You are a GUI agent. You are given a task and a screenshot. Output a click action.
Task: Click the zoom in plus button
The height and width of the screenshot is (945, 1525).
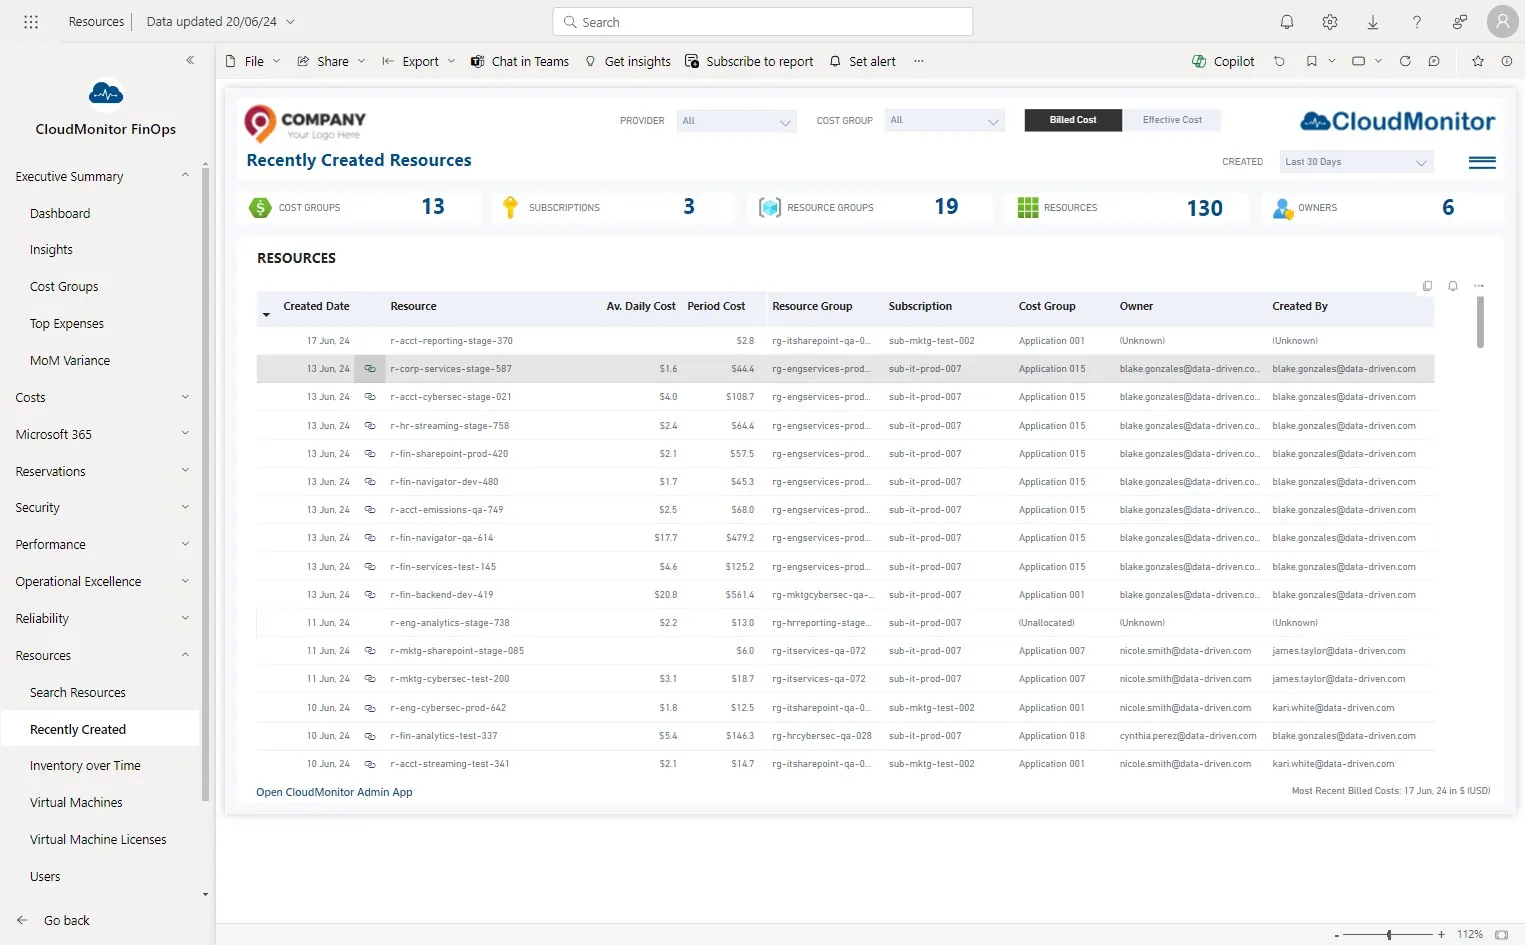click(1441, 935)
